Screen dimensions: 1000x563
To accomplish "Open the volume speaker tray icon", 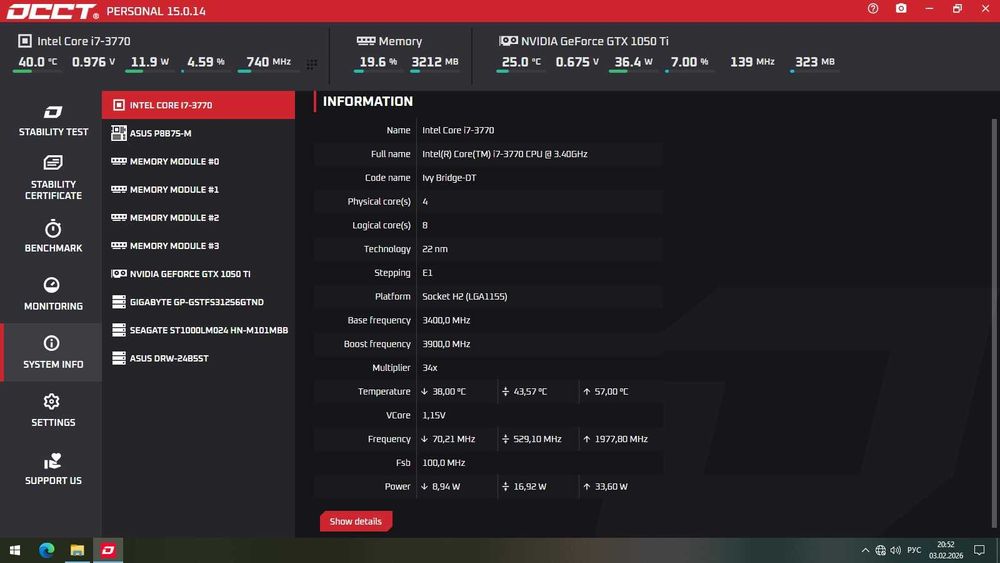I will 895,550.
